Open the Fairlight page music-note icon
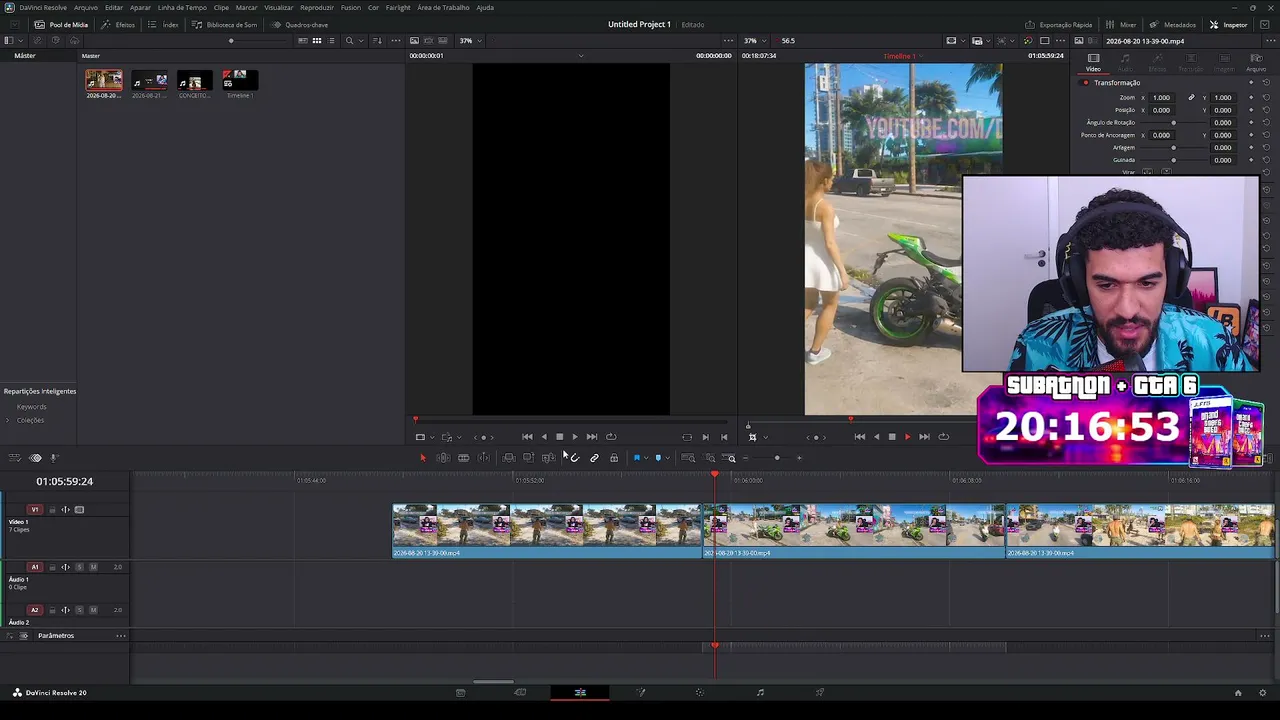This screenshot has height=720, width=1280. pos(760,692)
